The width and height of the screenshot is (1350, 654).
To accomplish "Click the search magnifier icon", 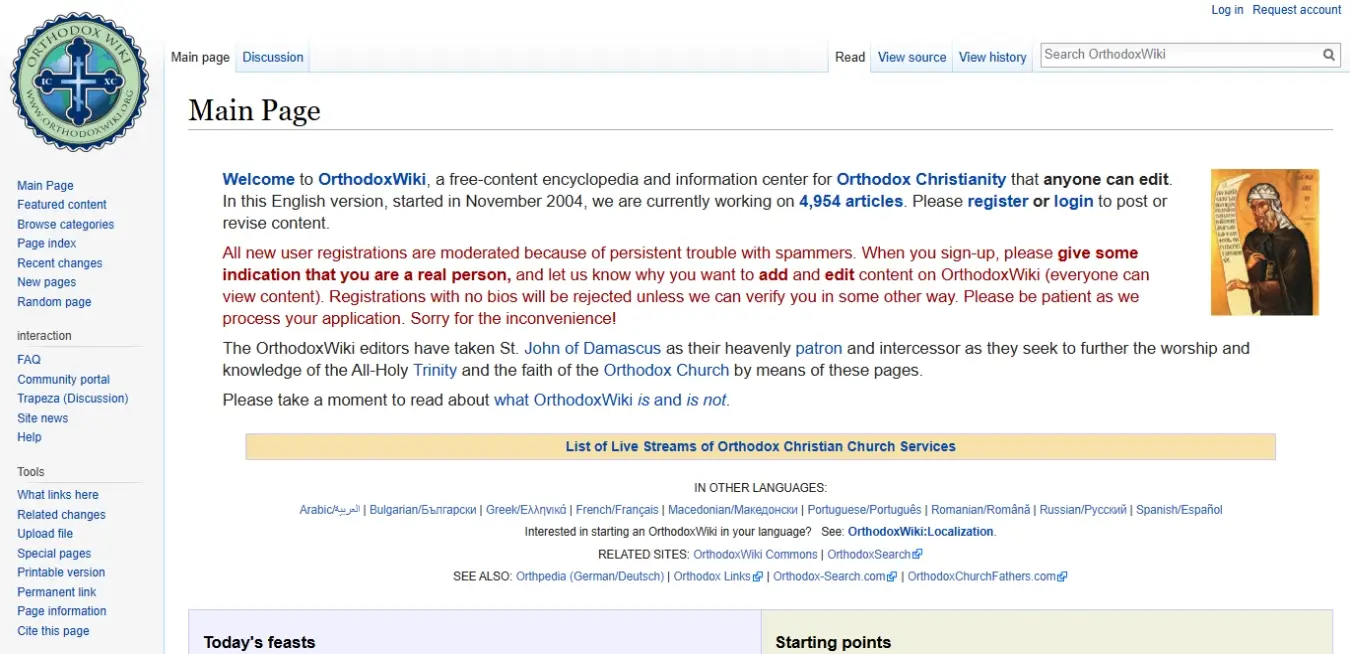I will [x=1329, y=55].
